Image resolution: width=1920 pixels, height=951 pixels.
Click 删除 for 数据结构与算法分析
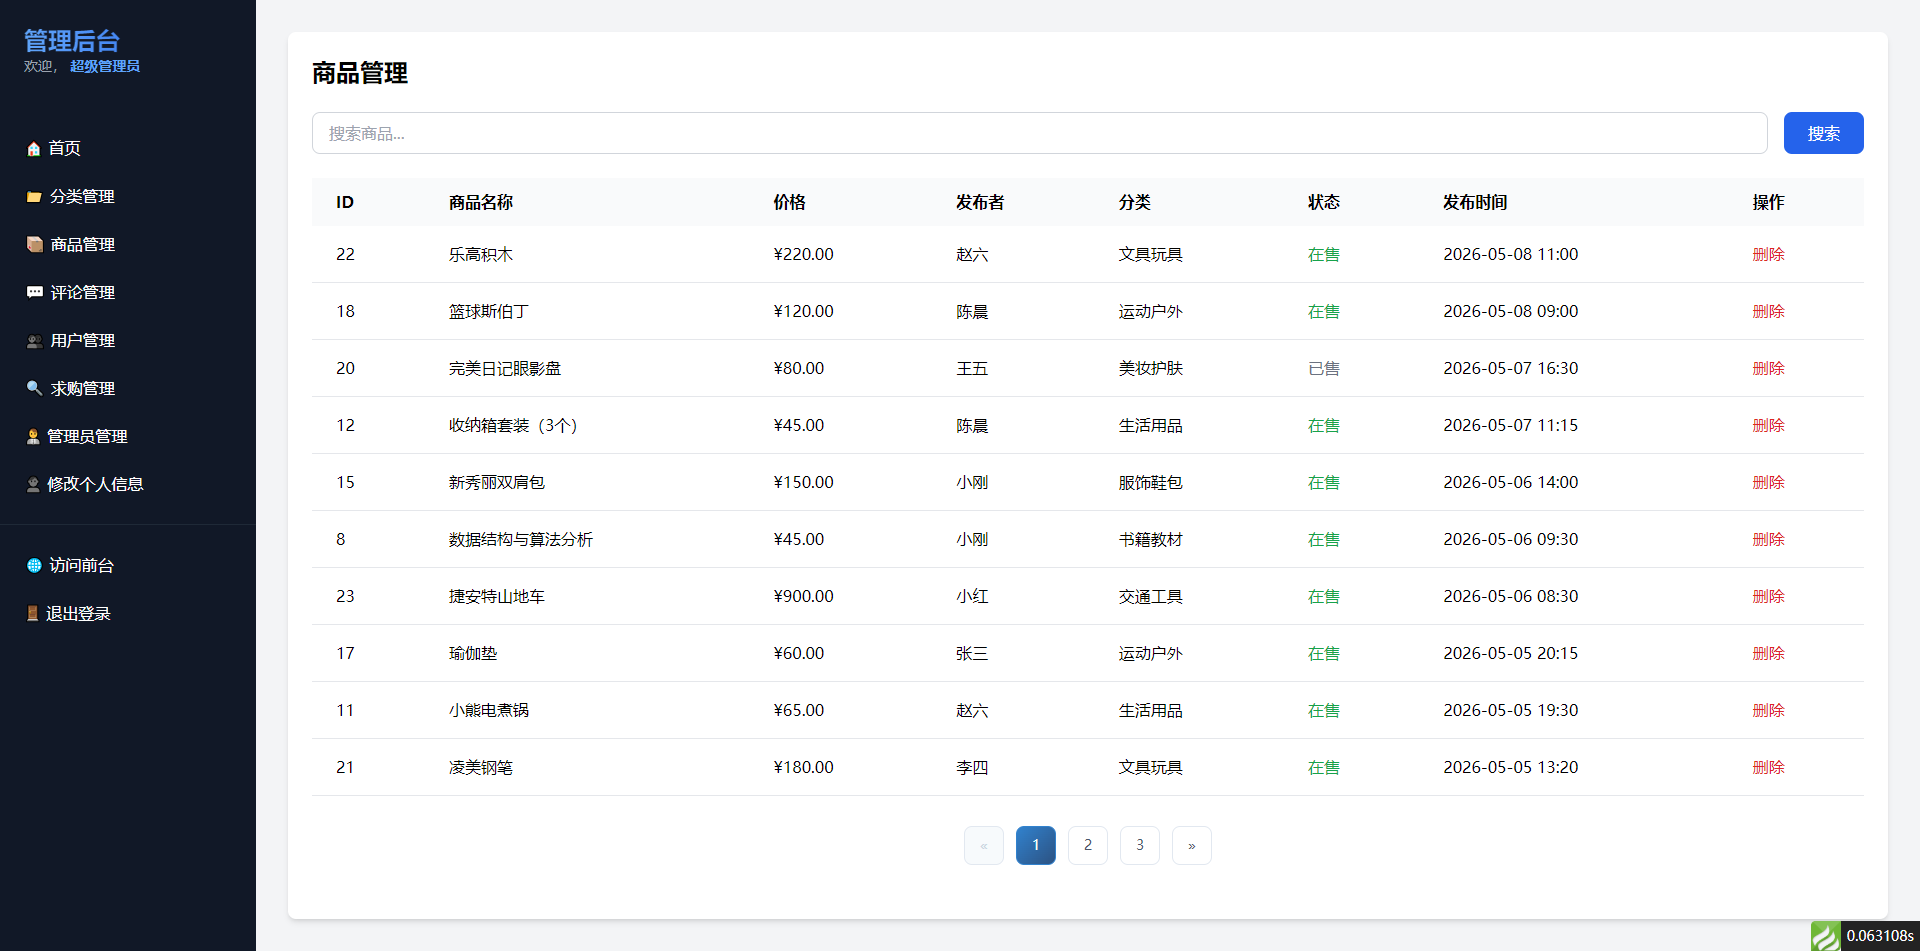tap(1768, 539)
